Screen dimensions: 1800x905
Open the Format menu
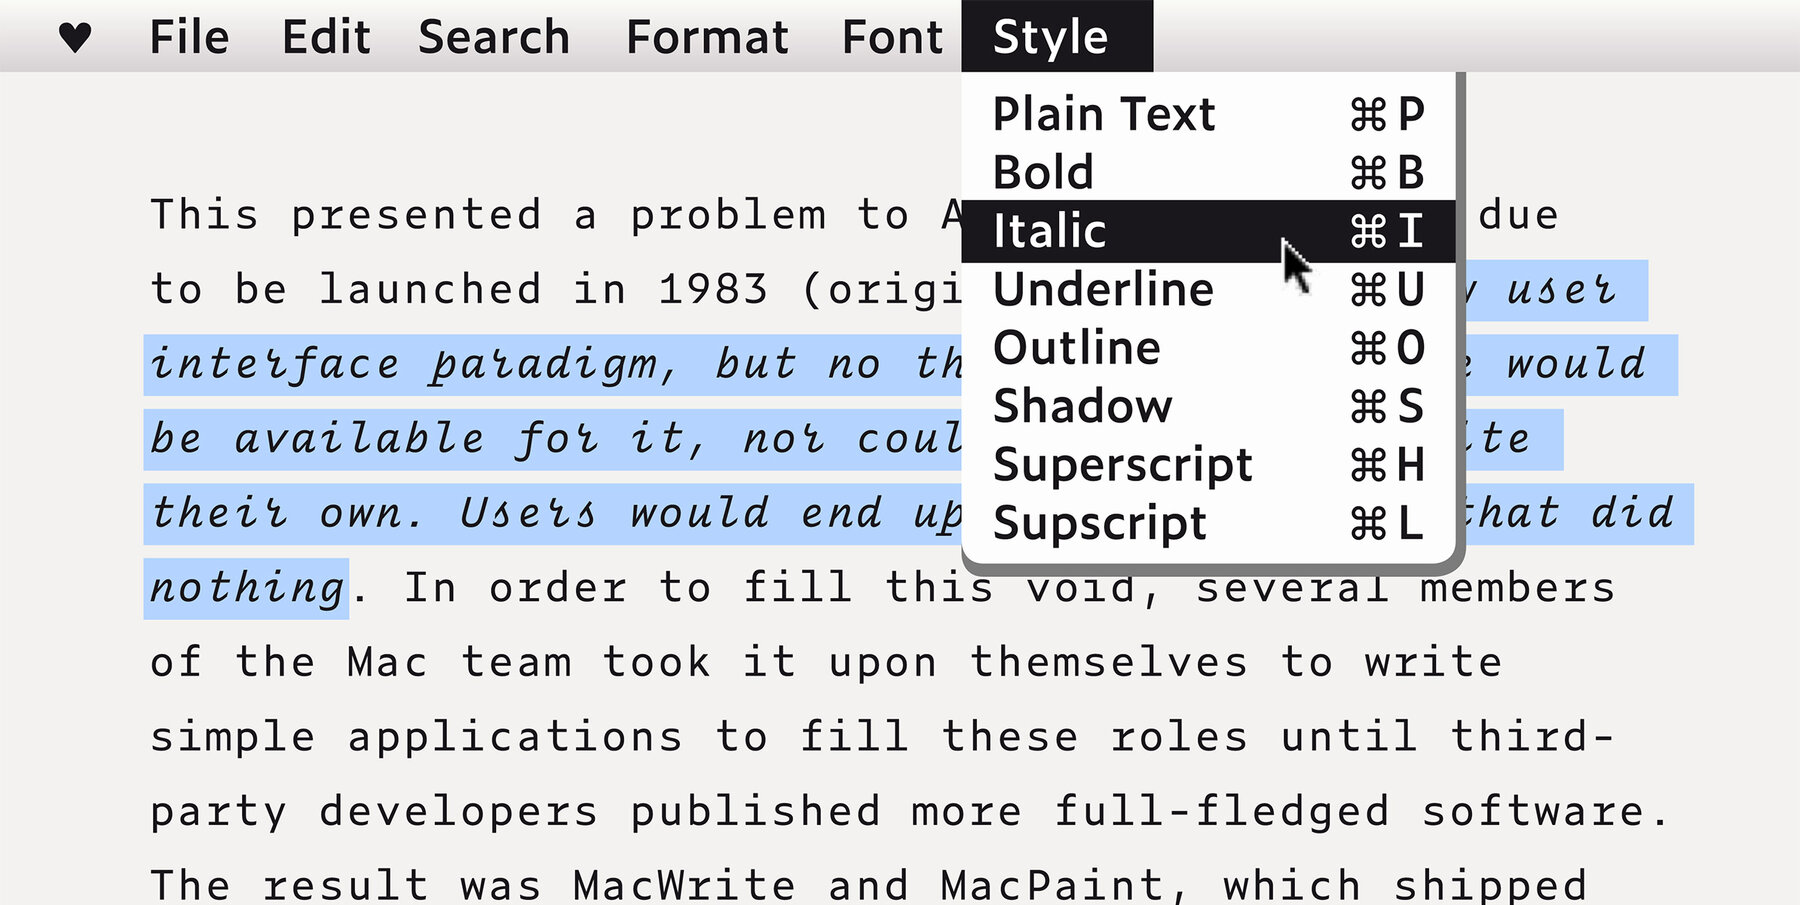pos(706,36)
